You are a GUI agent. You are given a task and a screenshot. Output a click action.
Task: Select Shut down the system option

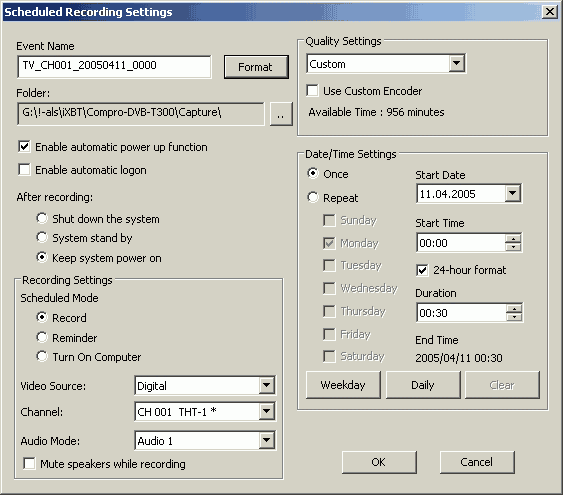pos(42,218)
